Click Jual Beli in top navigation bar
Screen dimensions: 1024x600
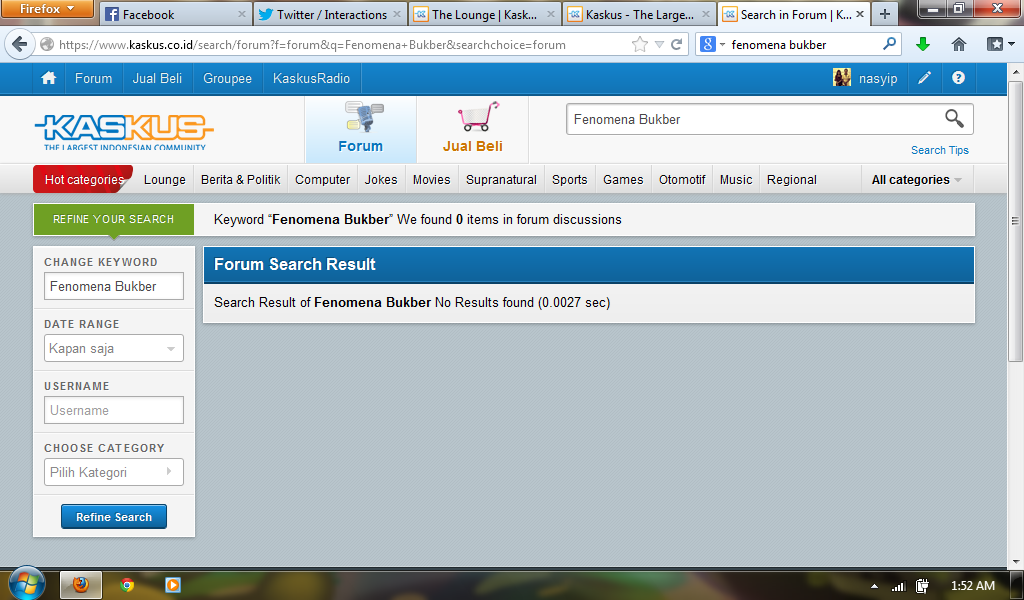[157, 78]
